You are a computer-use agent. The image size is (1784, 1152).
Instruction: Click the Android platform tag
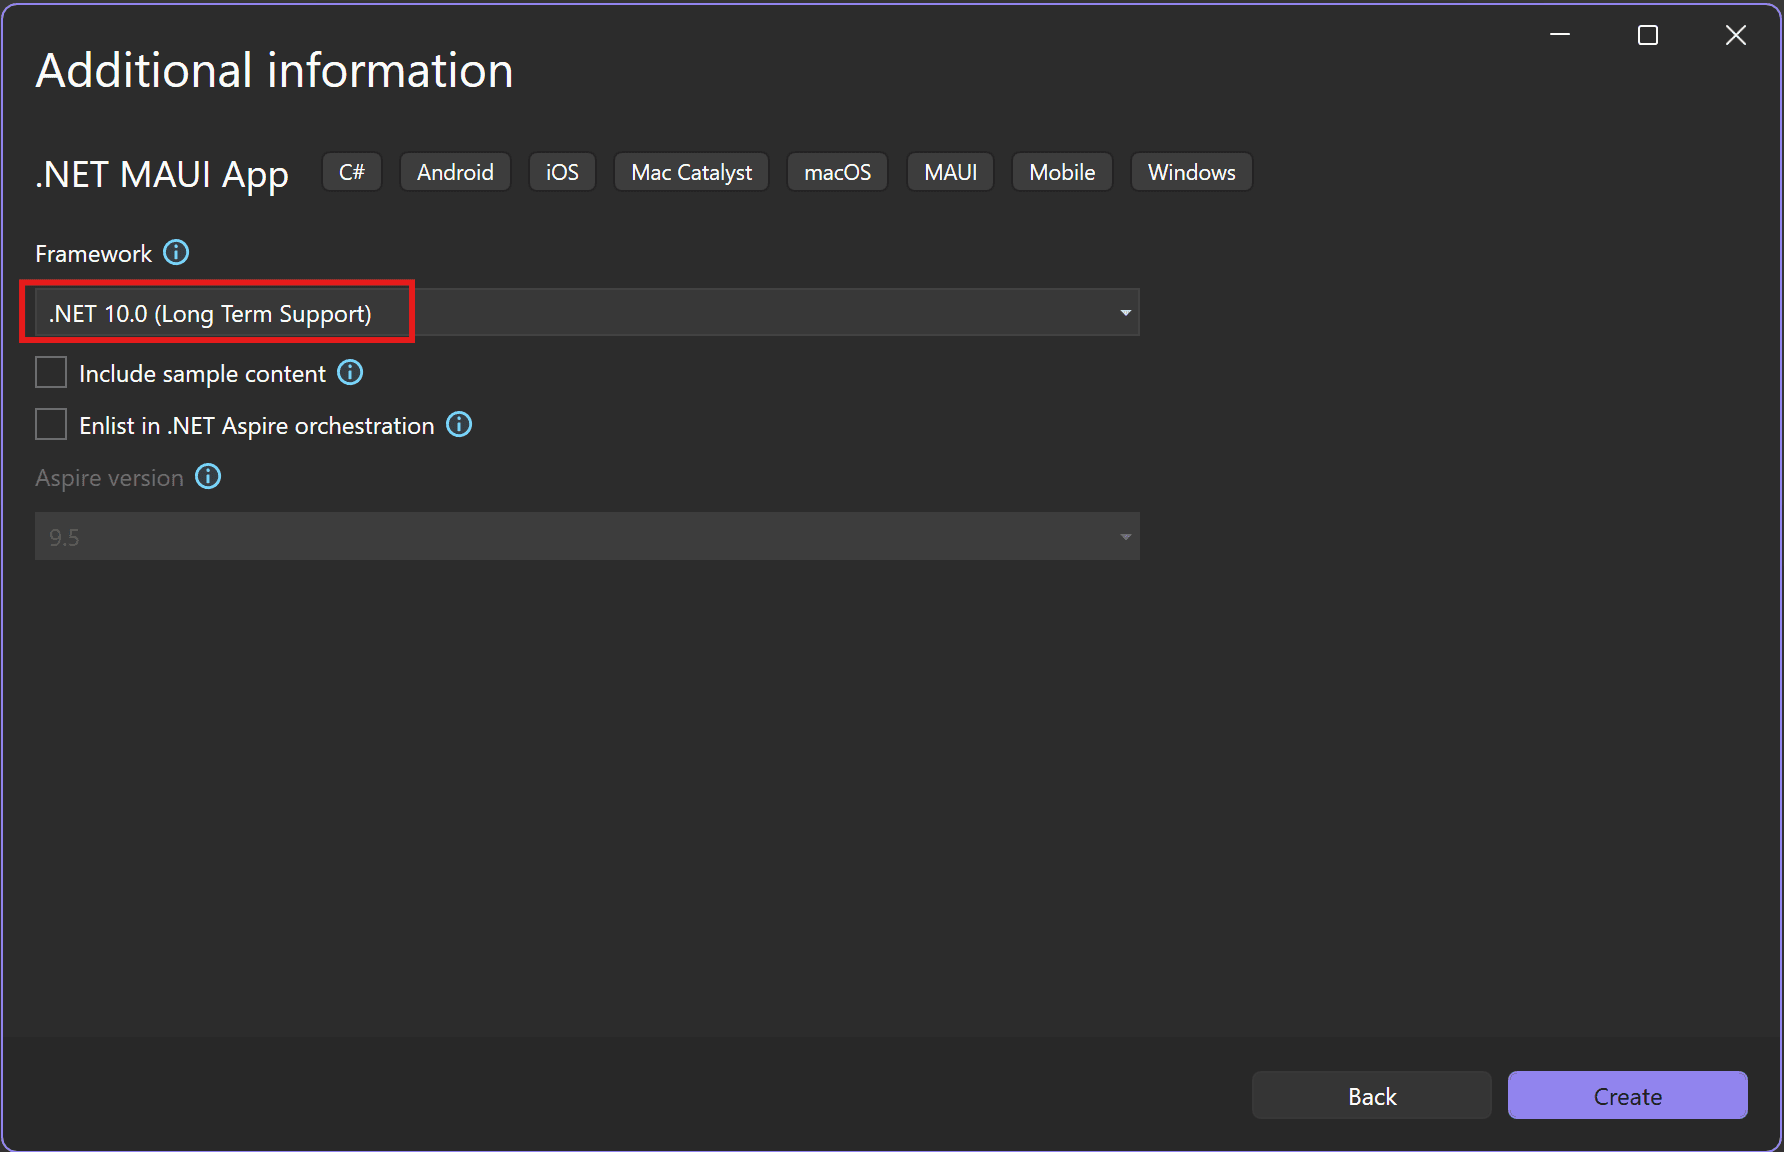click(x=455, y=172)
